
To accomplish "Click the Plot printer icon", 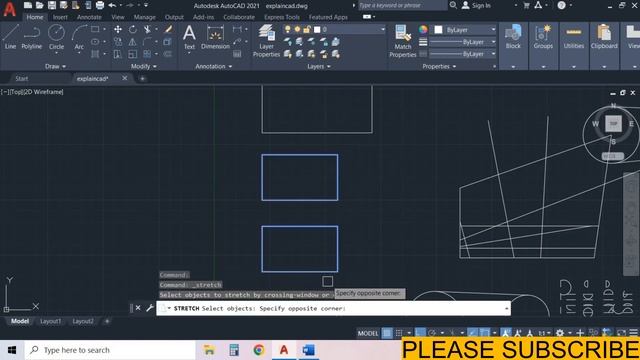I will (x=100, y=5).
